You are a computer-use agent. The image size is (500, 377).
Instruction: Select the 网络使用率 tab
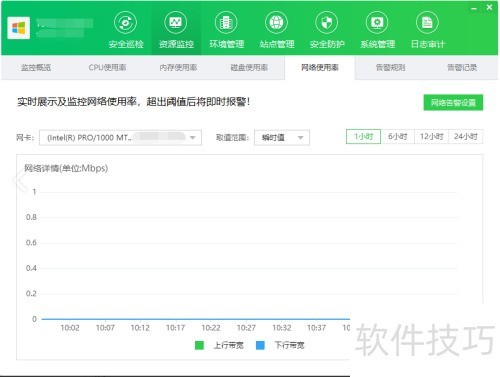click(320, 68)
